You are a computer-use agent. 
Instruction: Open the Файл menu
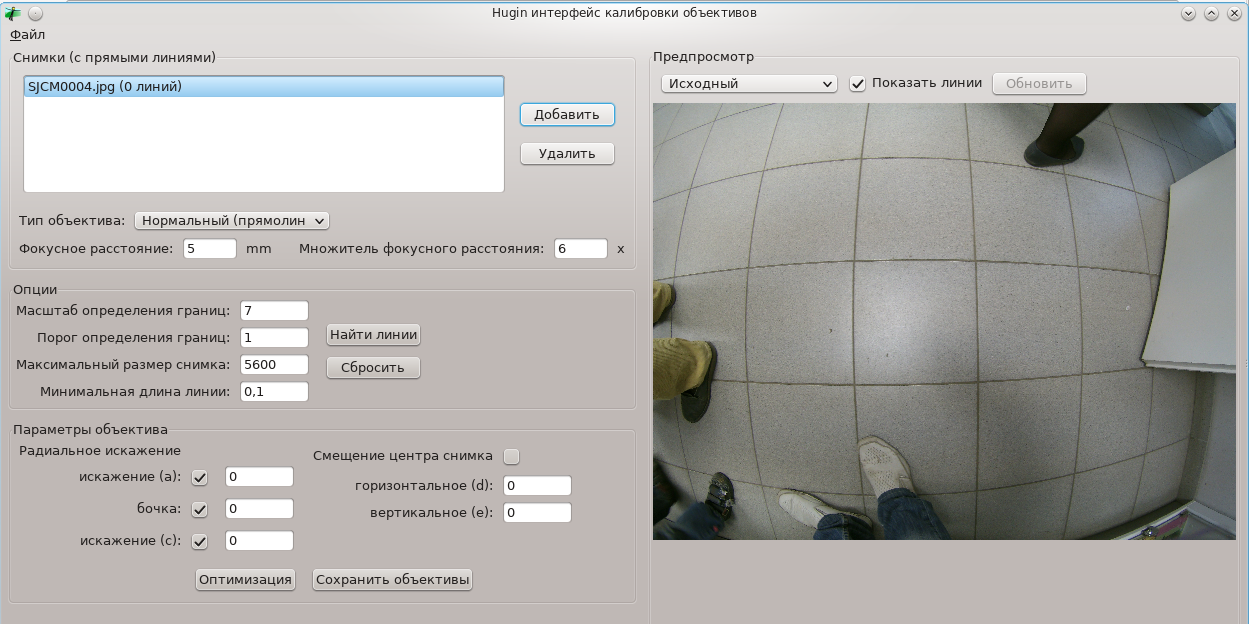coord(27,35)
